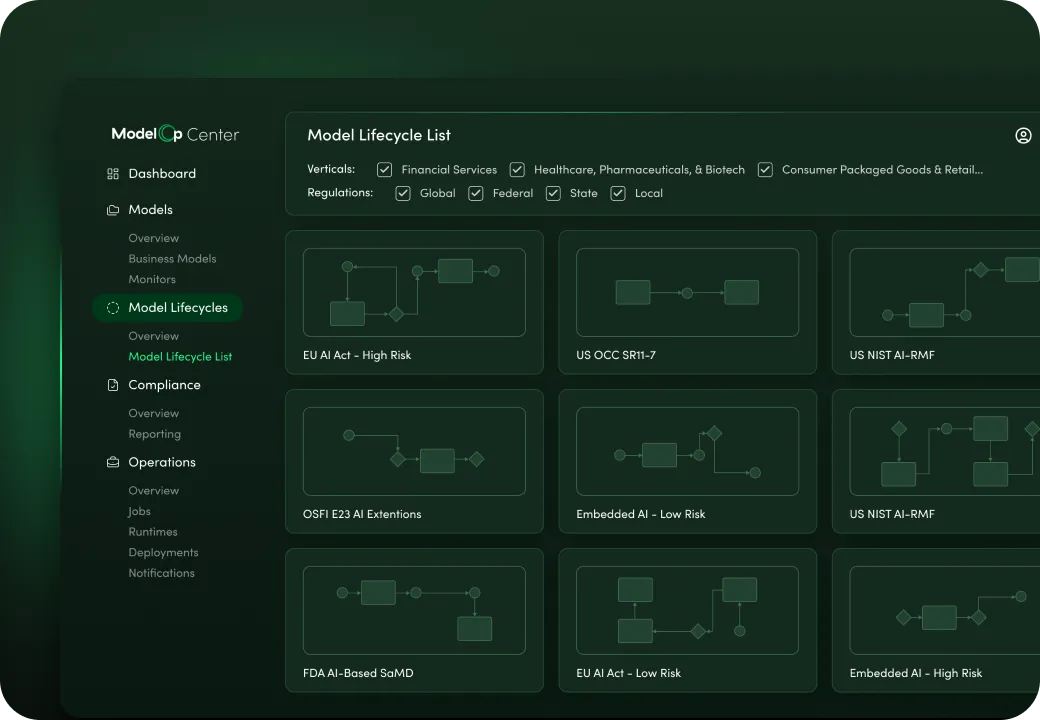Uncheck the State regulation filter
The image size is (1040, 720).
(553, 193)
